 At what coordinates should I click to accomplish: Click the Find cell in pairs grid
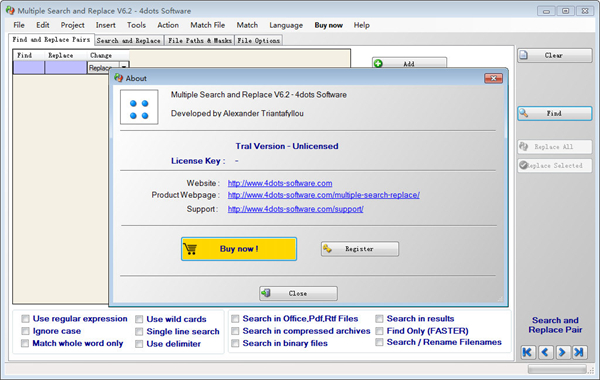coord(29,67)
